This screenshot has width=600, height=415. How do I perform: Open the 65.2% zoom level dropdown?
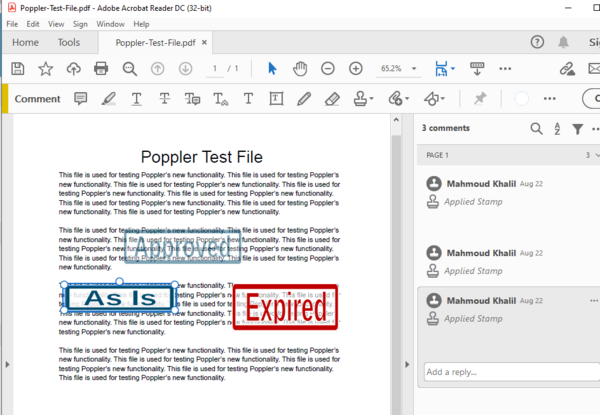coord(400,68)
